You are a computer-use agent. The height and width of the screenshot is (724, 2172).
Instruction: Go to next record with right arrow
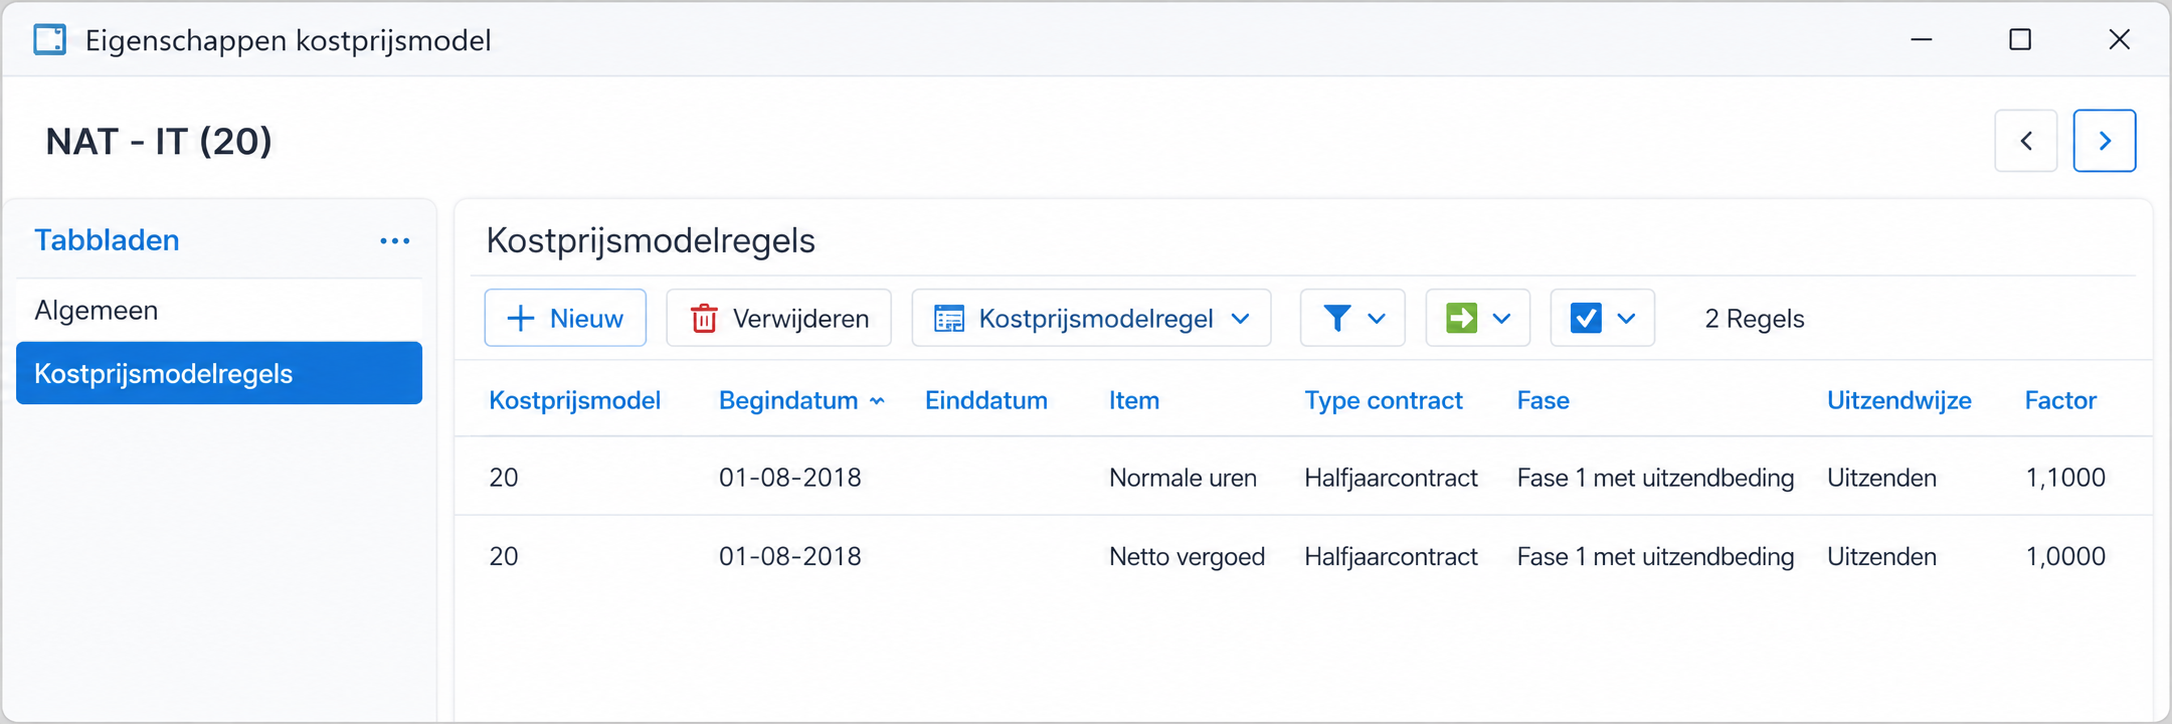pyautogui.click(x=2105, y=141)
